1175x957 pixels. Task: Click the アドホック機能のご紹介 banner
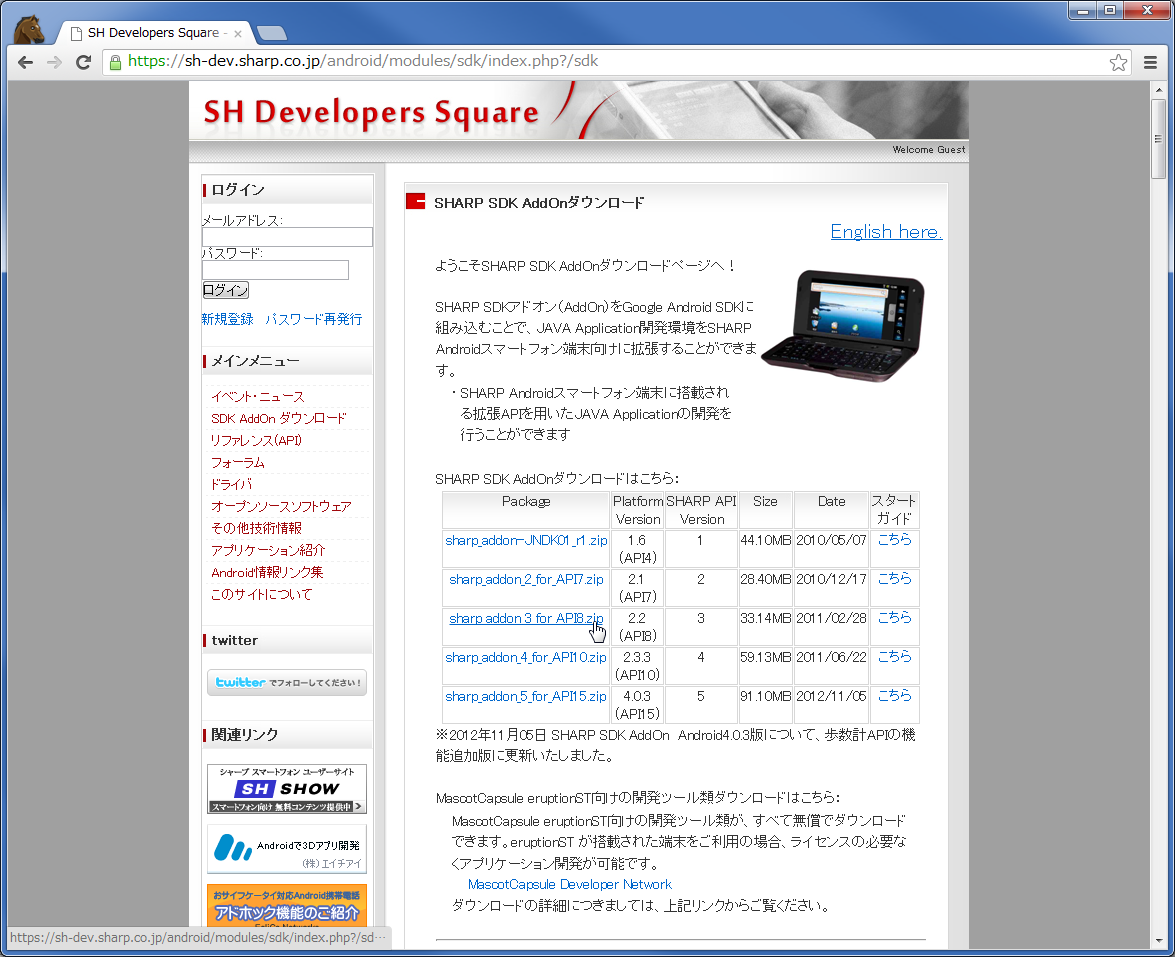click(287, 905)
